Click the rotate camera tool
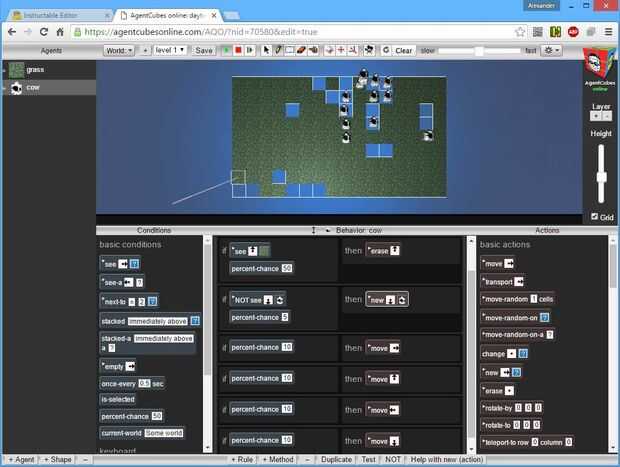620x467 pixels. [x=329, y=50]
